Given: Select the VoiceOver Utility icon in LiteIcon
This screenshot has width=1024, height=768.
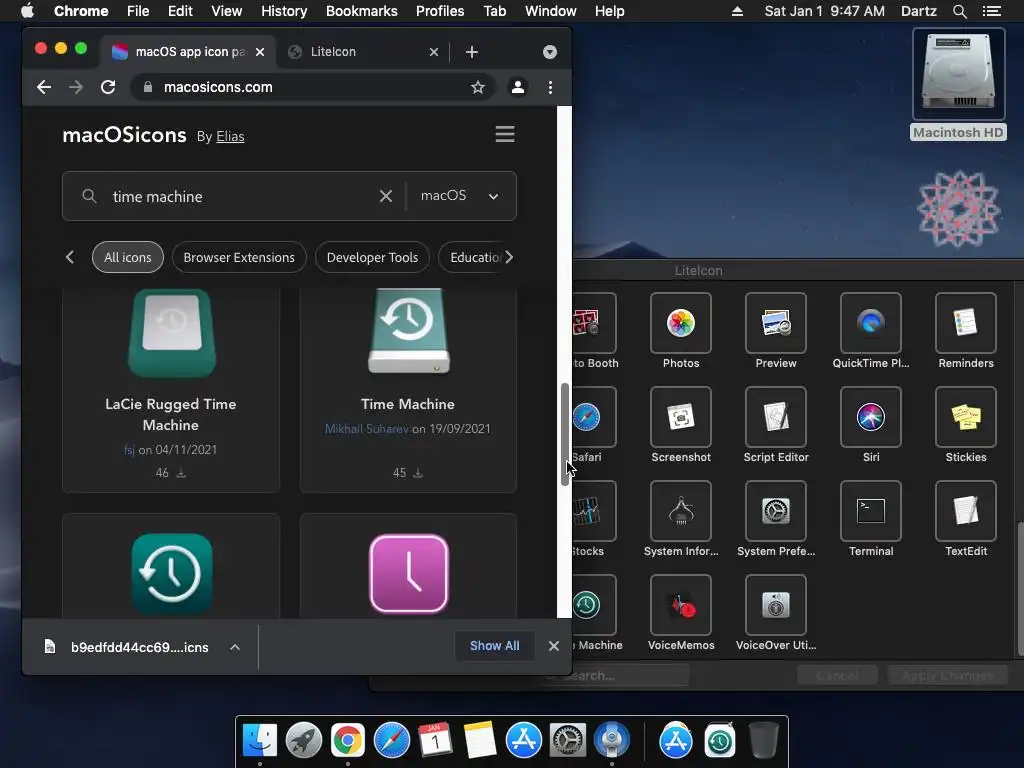Looking at the screenshot, I should 776,605.
